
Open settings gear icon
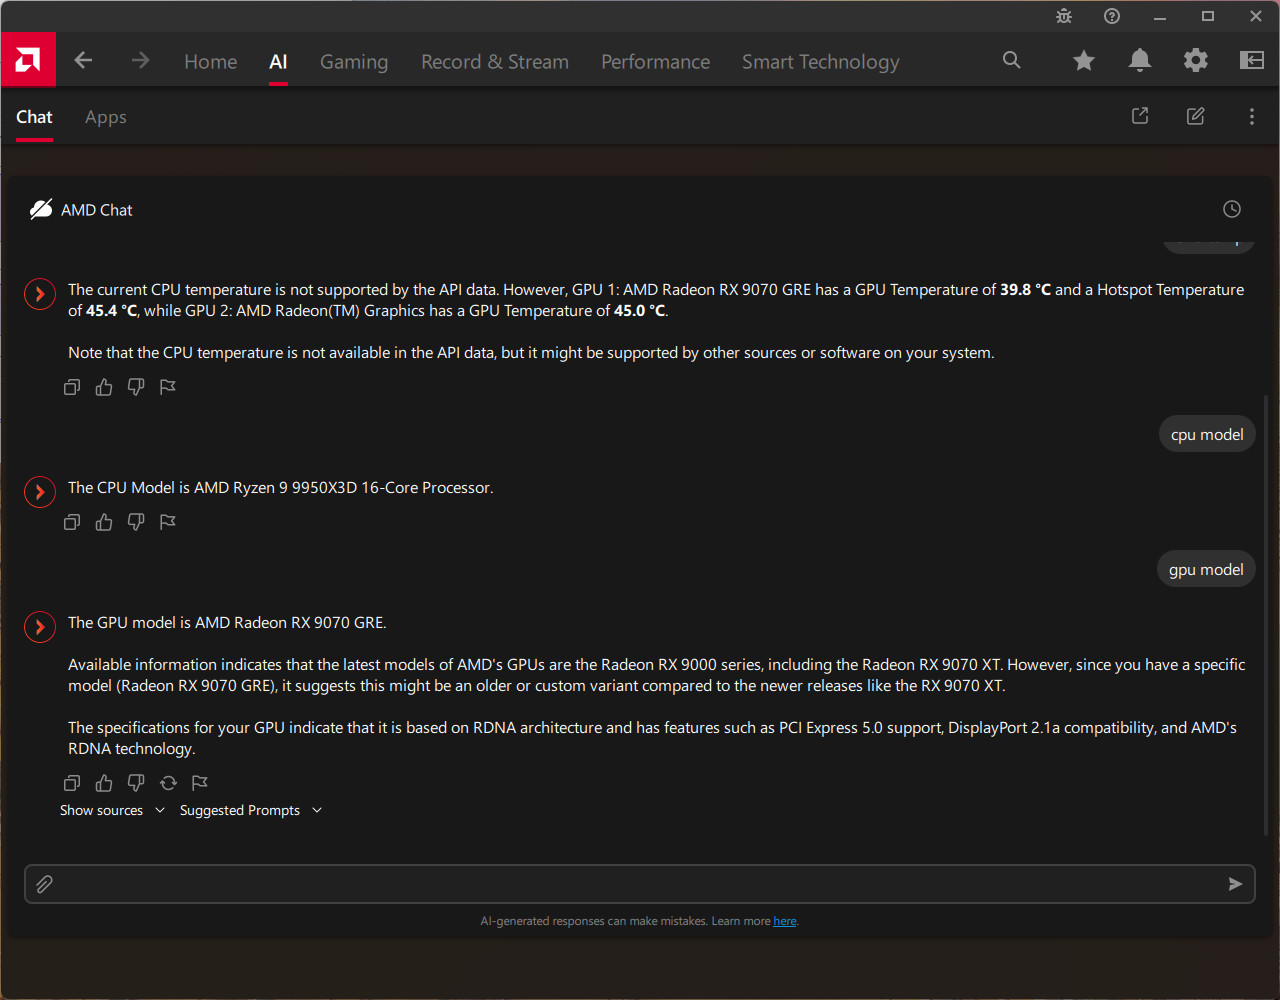click(x=1196, y=61)
